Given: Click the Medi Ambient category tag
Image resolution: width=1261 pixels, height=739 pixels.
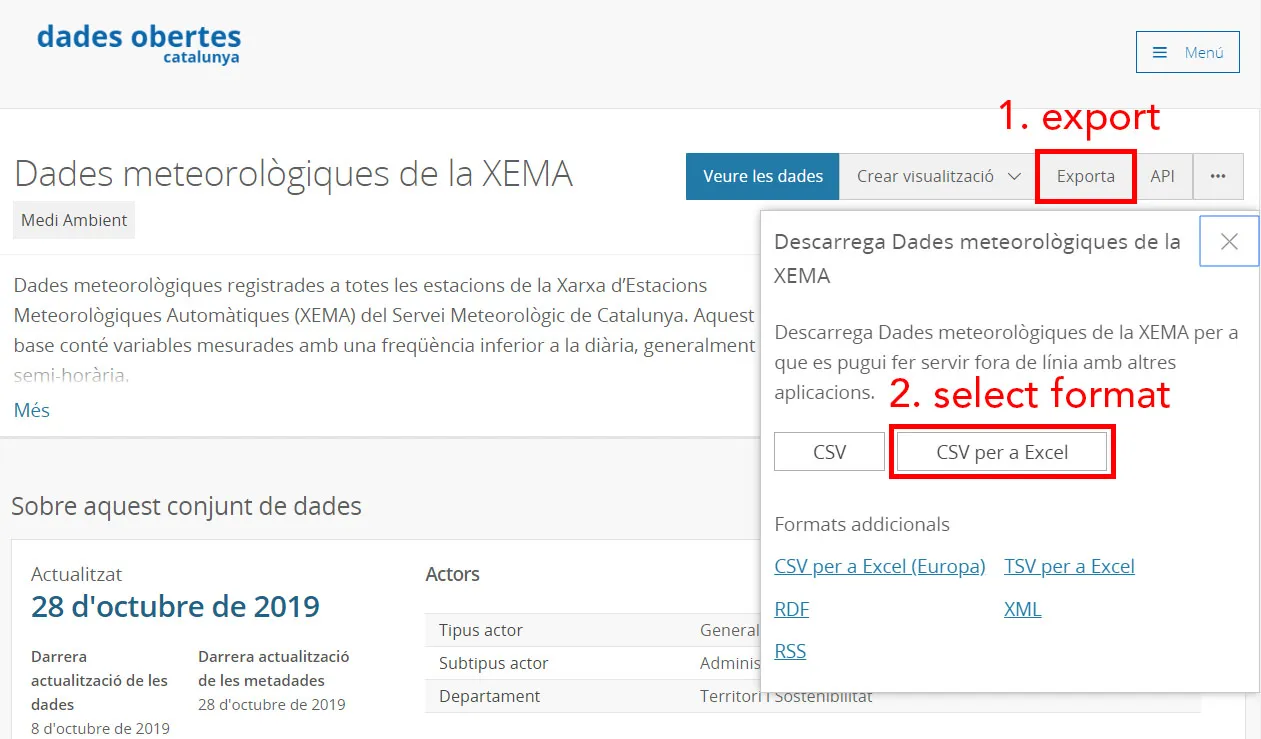Looking at the screenshot, I should 74,220.
